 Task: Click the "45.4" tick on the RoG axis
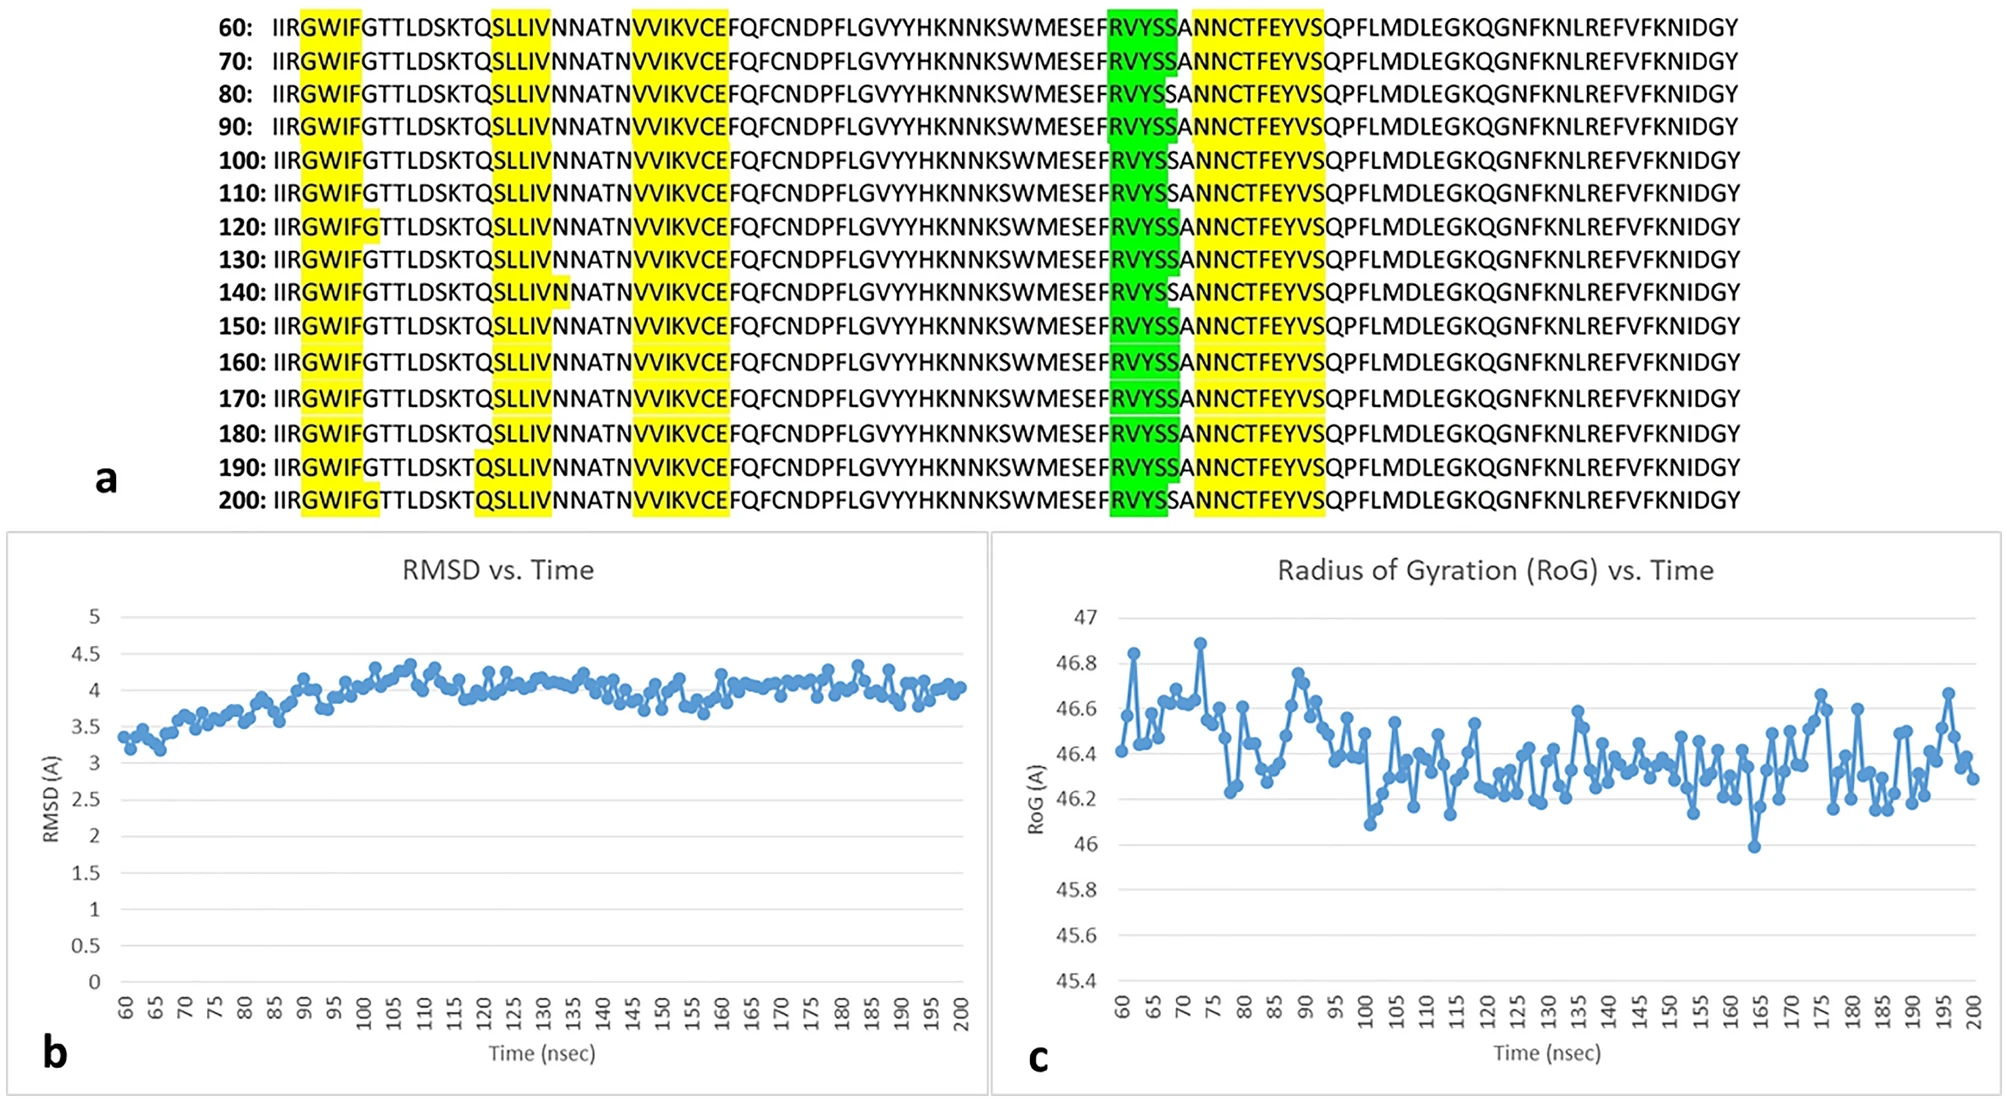click(x=1076, y=981)
